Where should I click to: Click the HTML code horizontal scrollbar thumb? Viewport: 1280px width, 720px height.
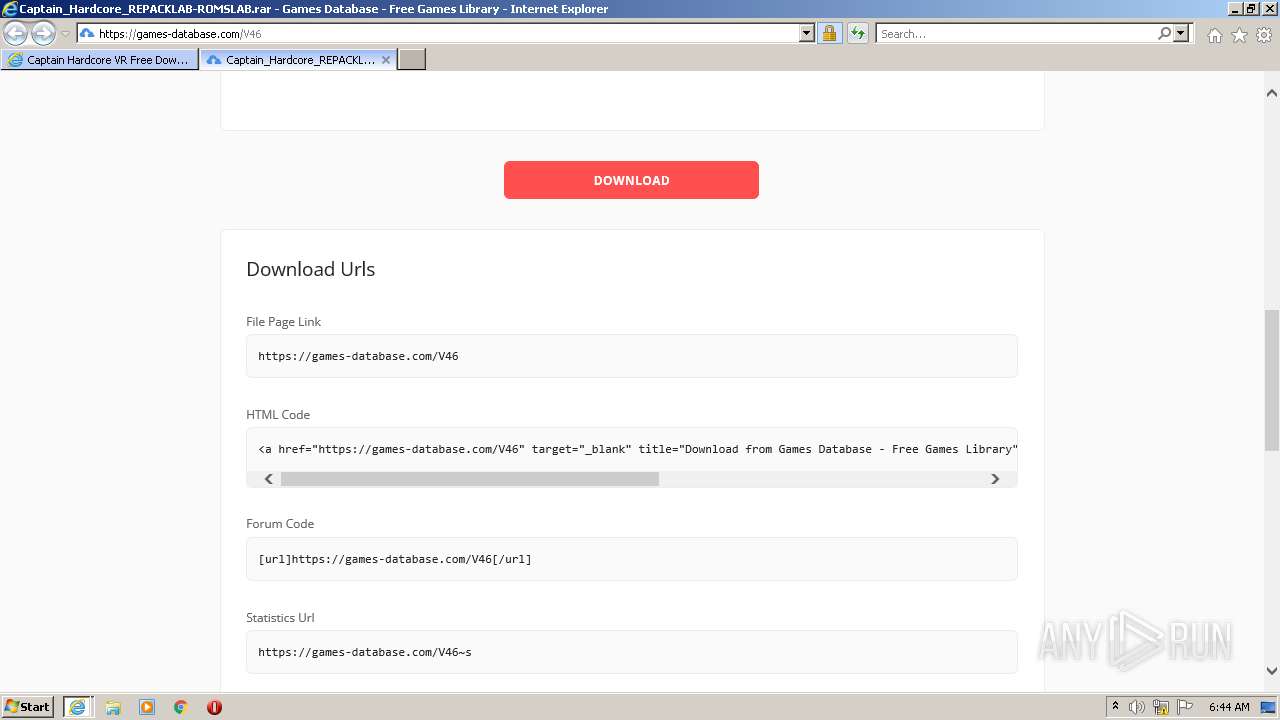pyautogui.click(x=470, y=479)
